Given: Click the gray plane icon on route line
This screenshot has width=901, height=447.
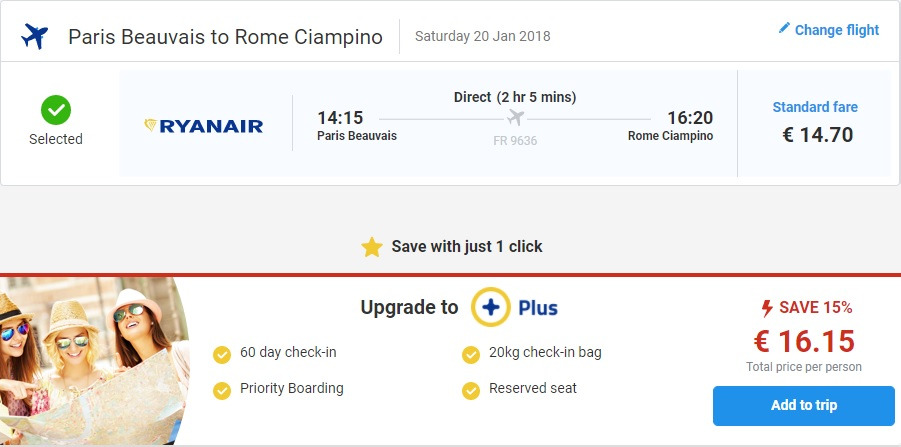Looking at the screenshot, I should [x=515, y=118].
